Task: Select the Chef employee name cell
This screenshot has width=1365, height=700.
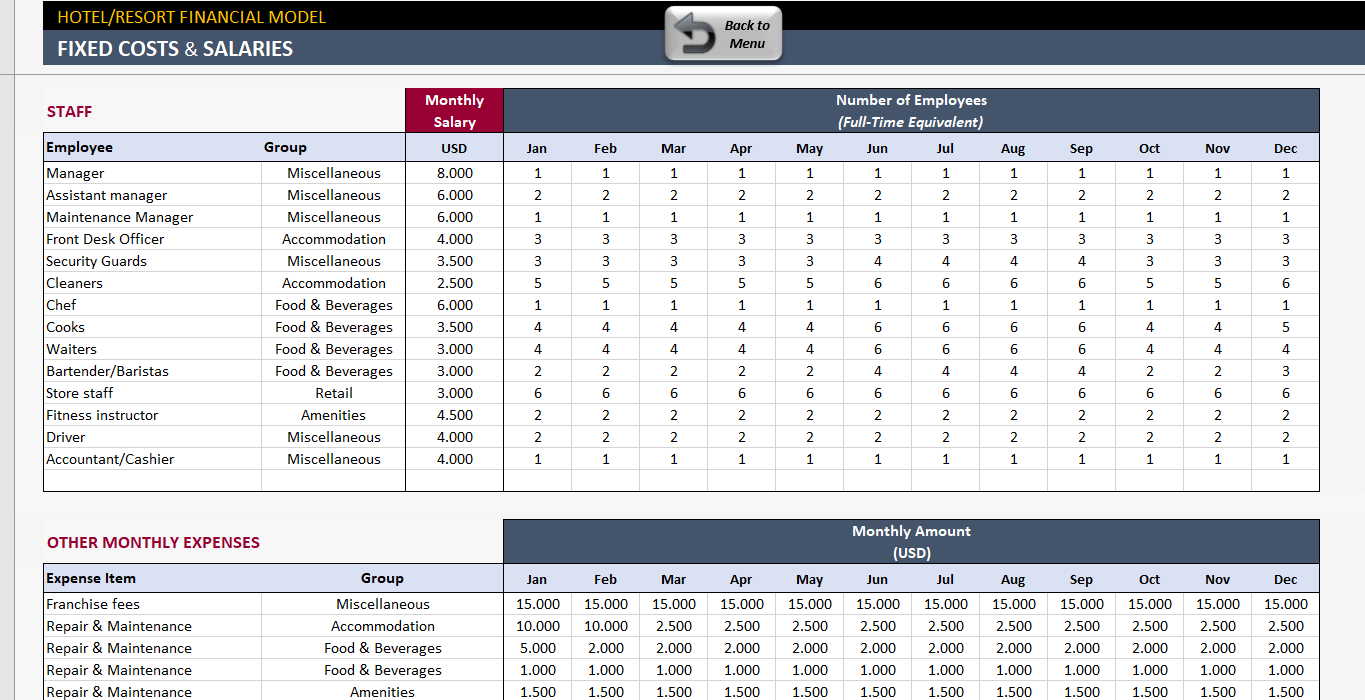Action: (x=152, y=305)
